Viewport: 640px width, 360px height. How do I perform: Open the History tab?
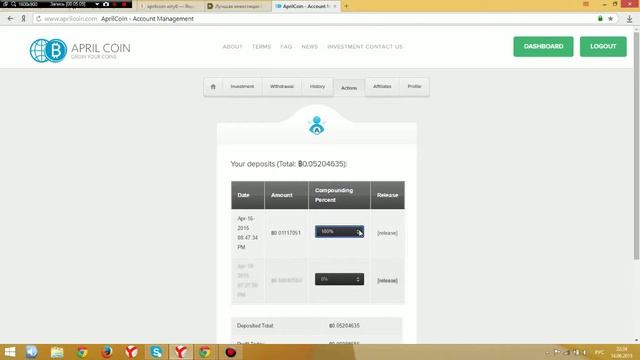click(x=317, y=87)
